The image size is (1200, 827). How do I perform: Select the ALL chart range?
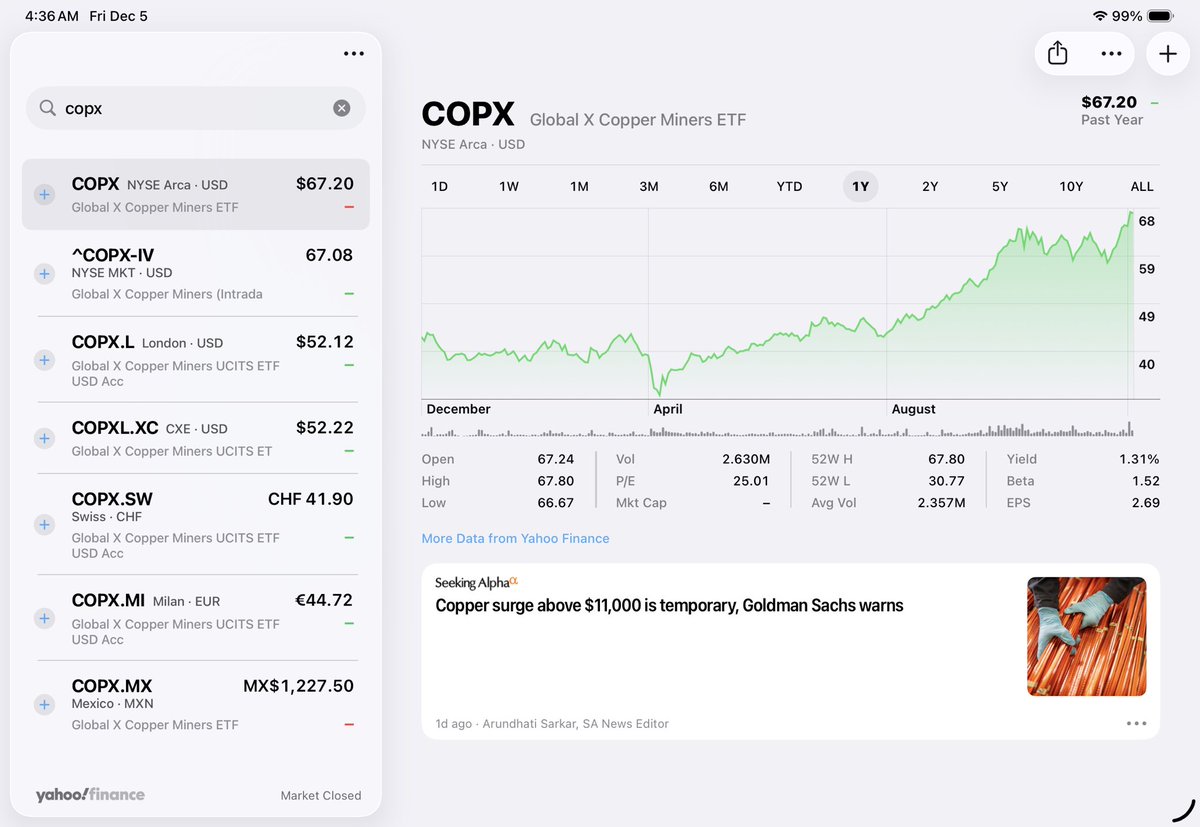click(x=1142, y=187)
